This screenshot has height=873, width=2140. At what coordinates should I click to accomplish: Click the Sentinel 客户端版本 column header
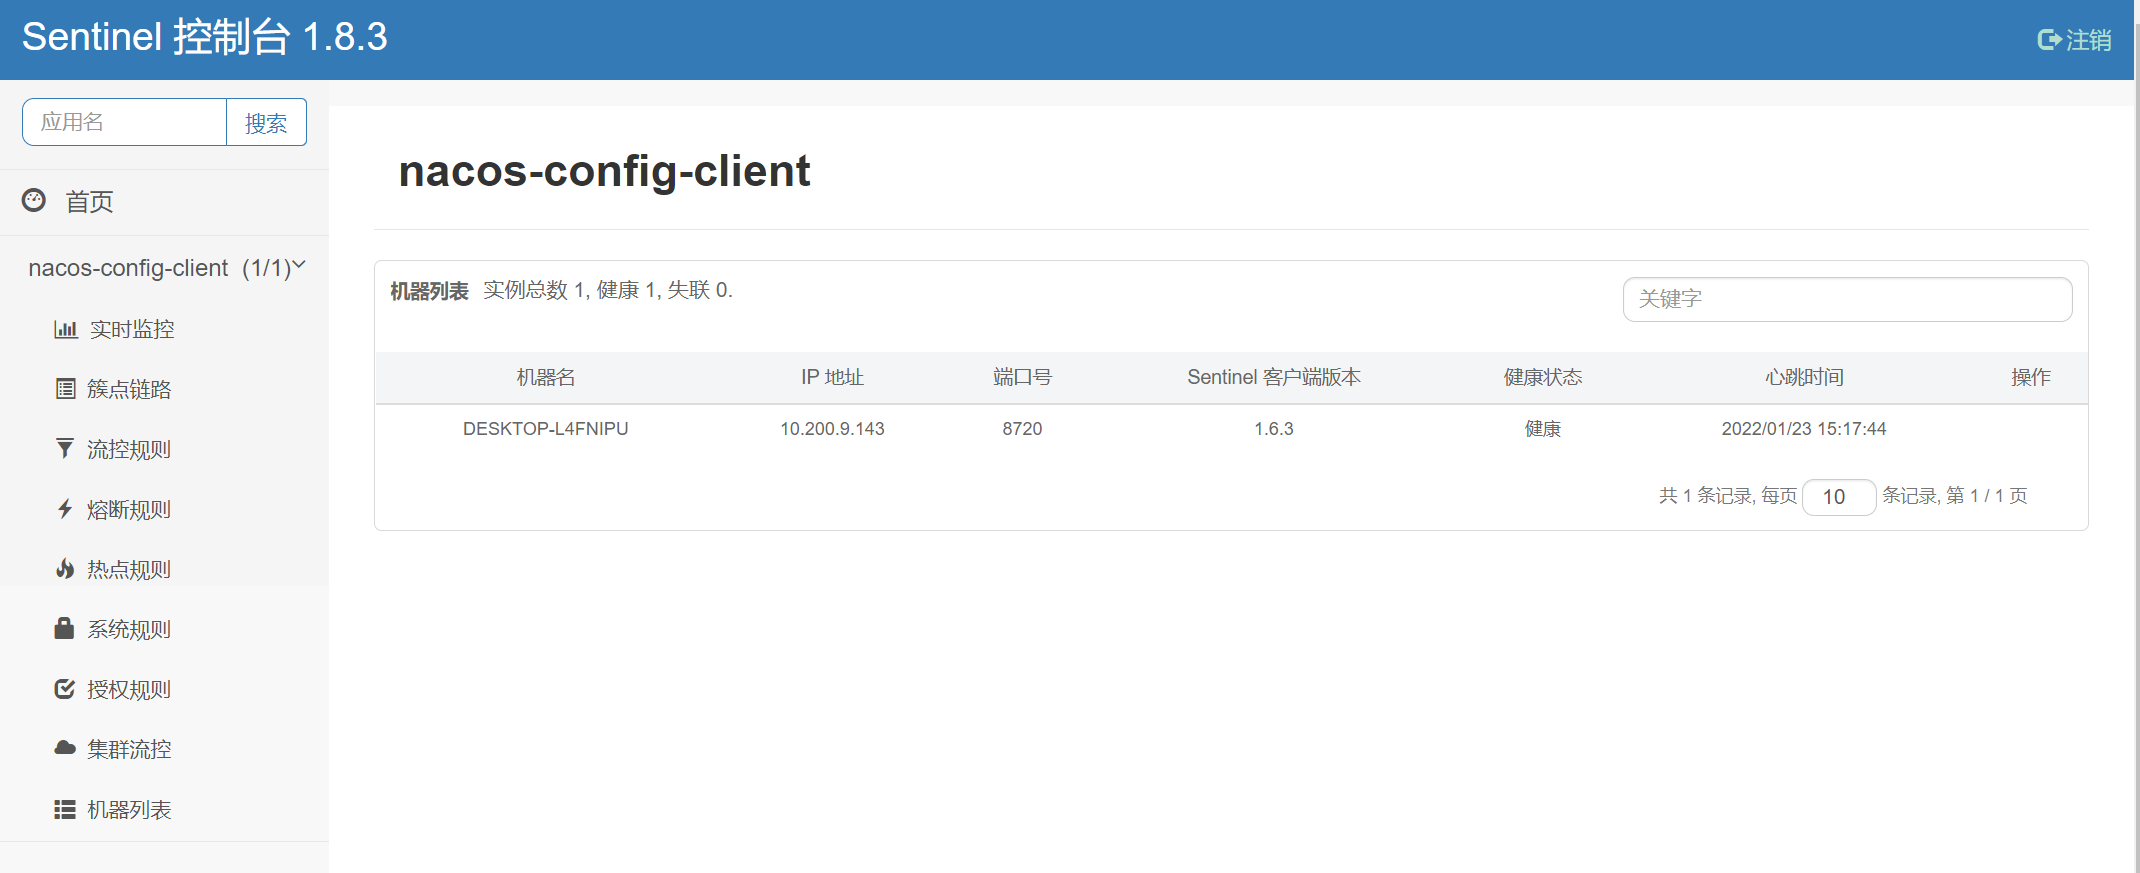(1274, 377)
